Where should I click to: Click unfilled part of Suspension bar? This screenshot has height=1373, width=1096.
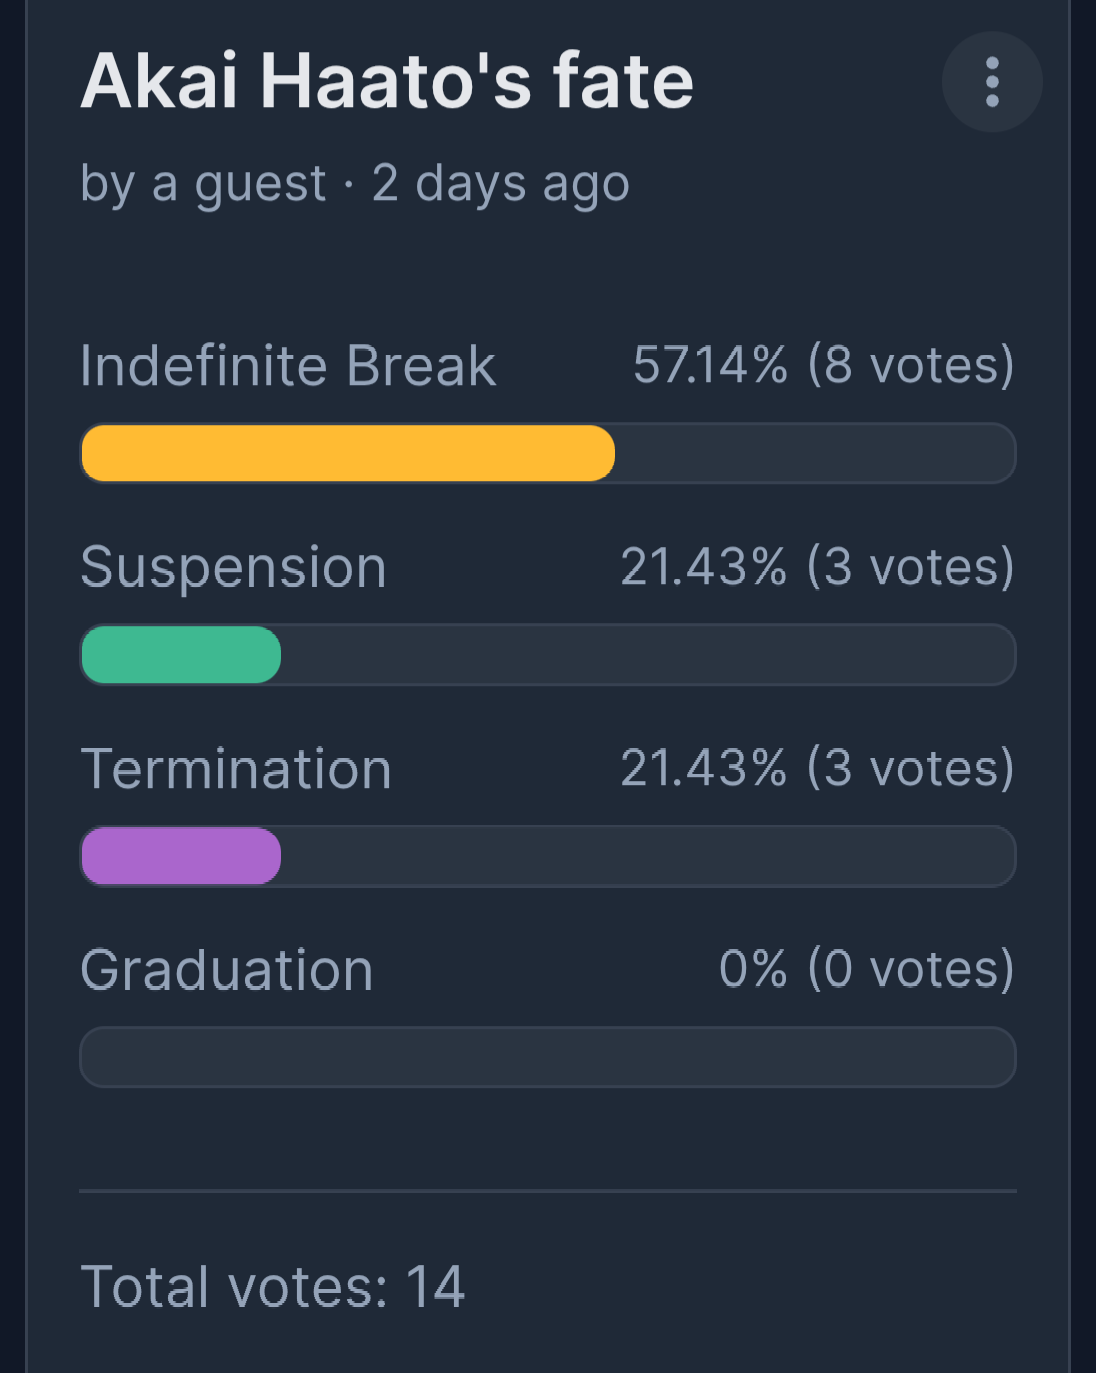[648, 655]
